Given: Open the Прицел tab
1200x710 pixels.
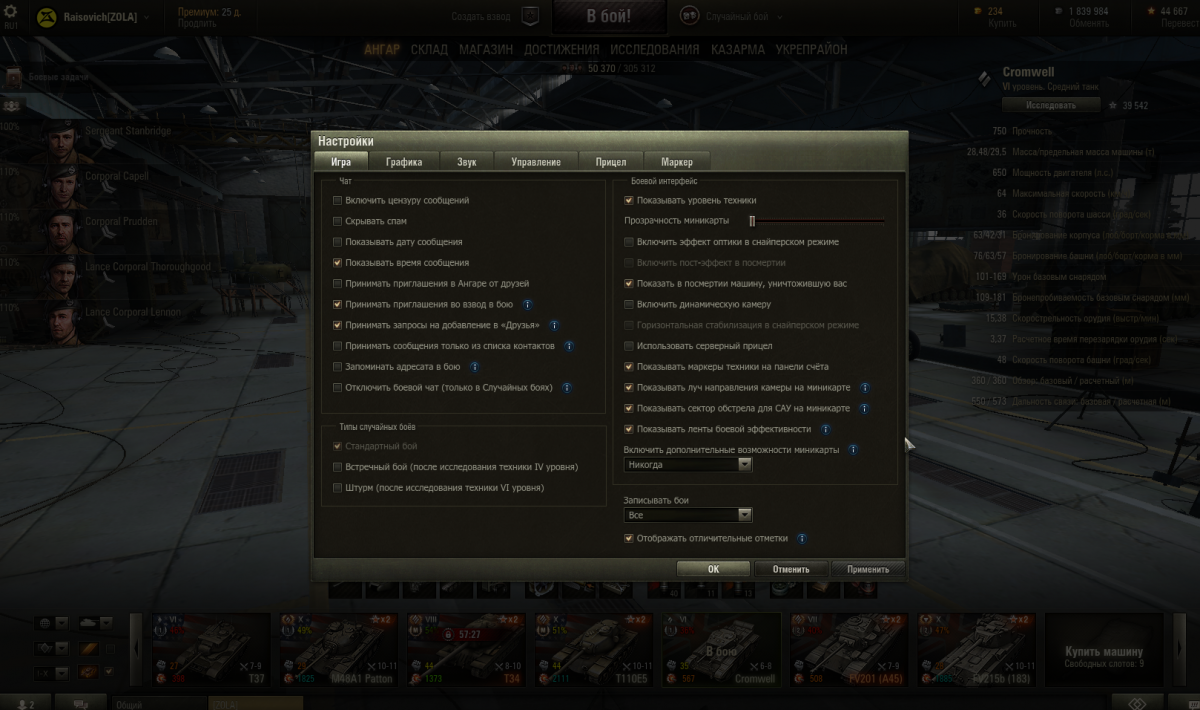Looking at the screenshot, I should coord(611,162).
